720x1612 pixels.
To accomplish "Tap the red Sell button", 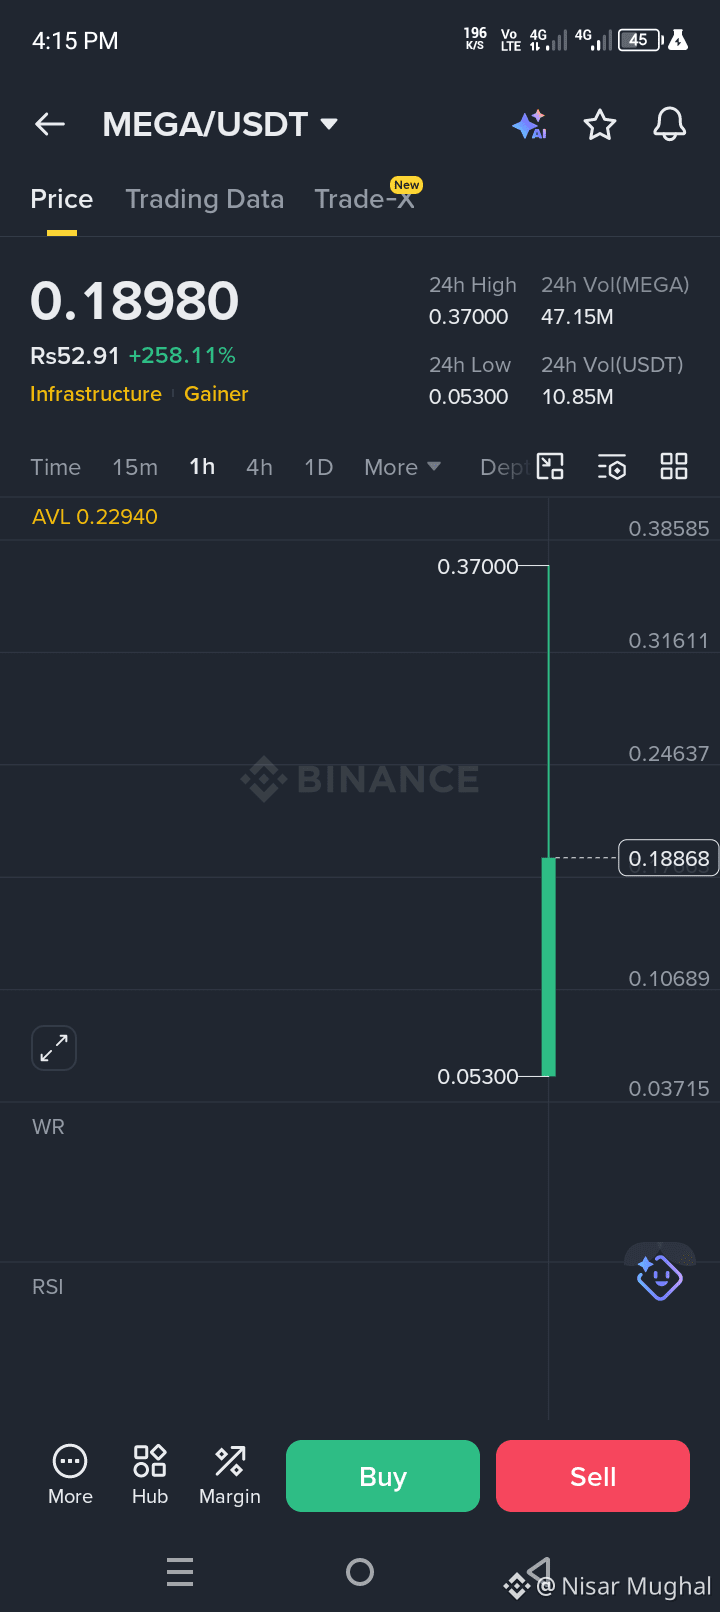I will coord(593,1476).
